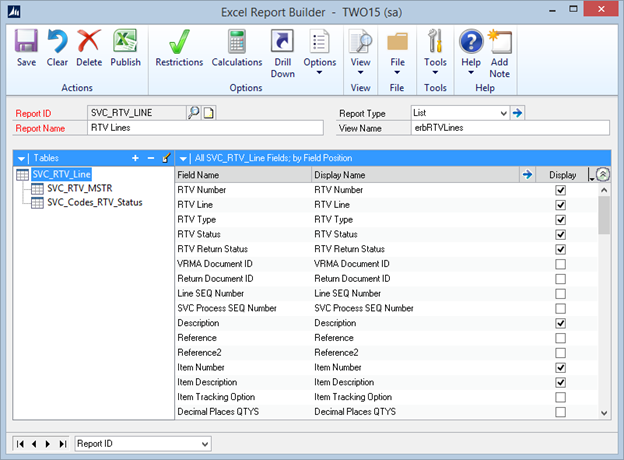Click the edit pencil icon in Tables header
The height and width of the screenshot is (460, 624).
(166, 158)
